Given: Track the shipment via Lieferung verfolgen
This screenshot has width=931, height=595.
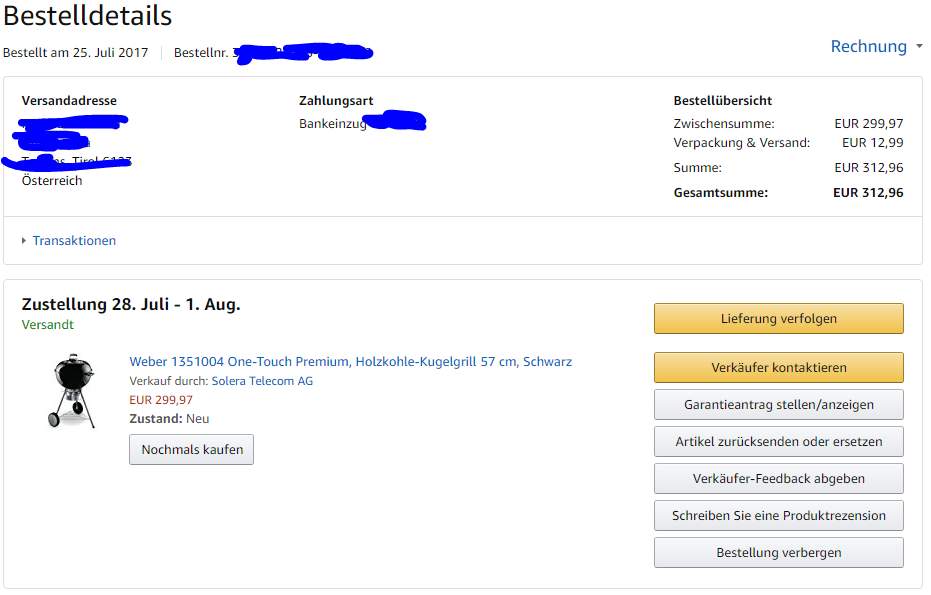Looking at the screenshot, I should click(778, 319).
